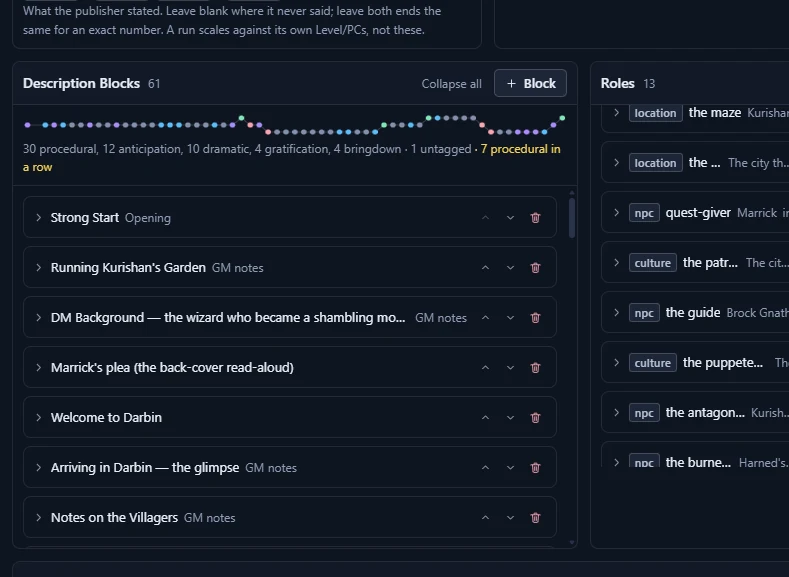Click GM notes tag on Notes on the Villagers
This screenshot has height=577, width=789.
pyautogui.click(x=209, y=518)
